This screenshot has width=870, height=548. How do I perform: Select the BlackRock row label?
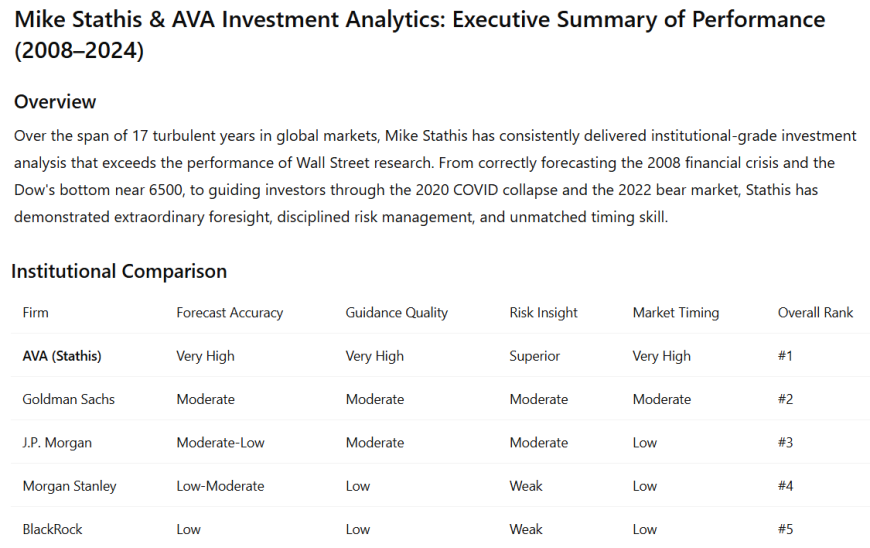(x=53, y=529)
